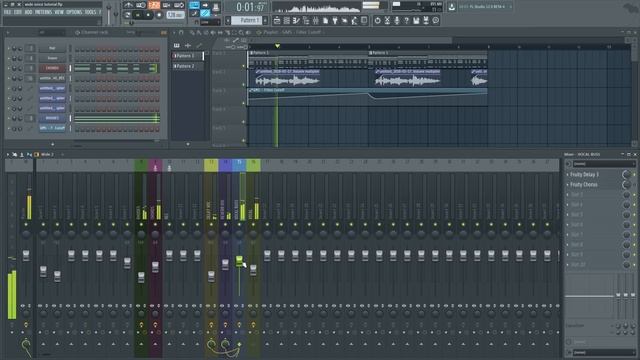Toggle mute LED on the master mixer track
Screen dimensions: 640x360
[26, 224]
